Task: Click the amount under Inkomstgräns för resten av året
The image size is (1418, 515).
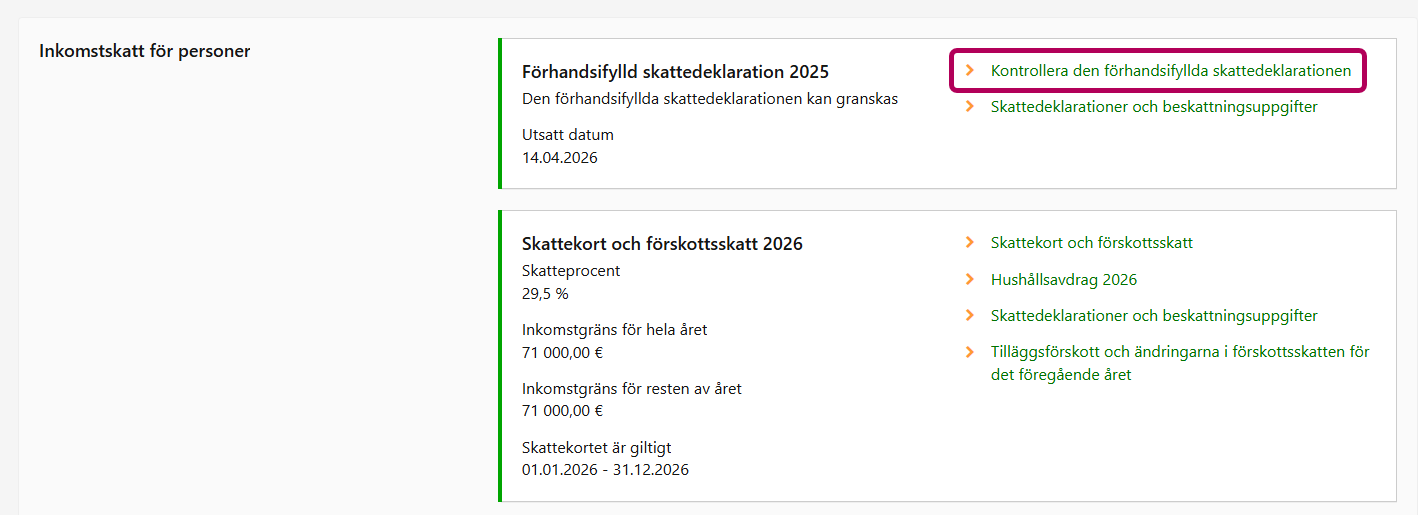Action: tap(562, 410)
